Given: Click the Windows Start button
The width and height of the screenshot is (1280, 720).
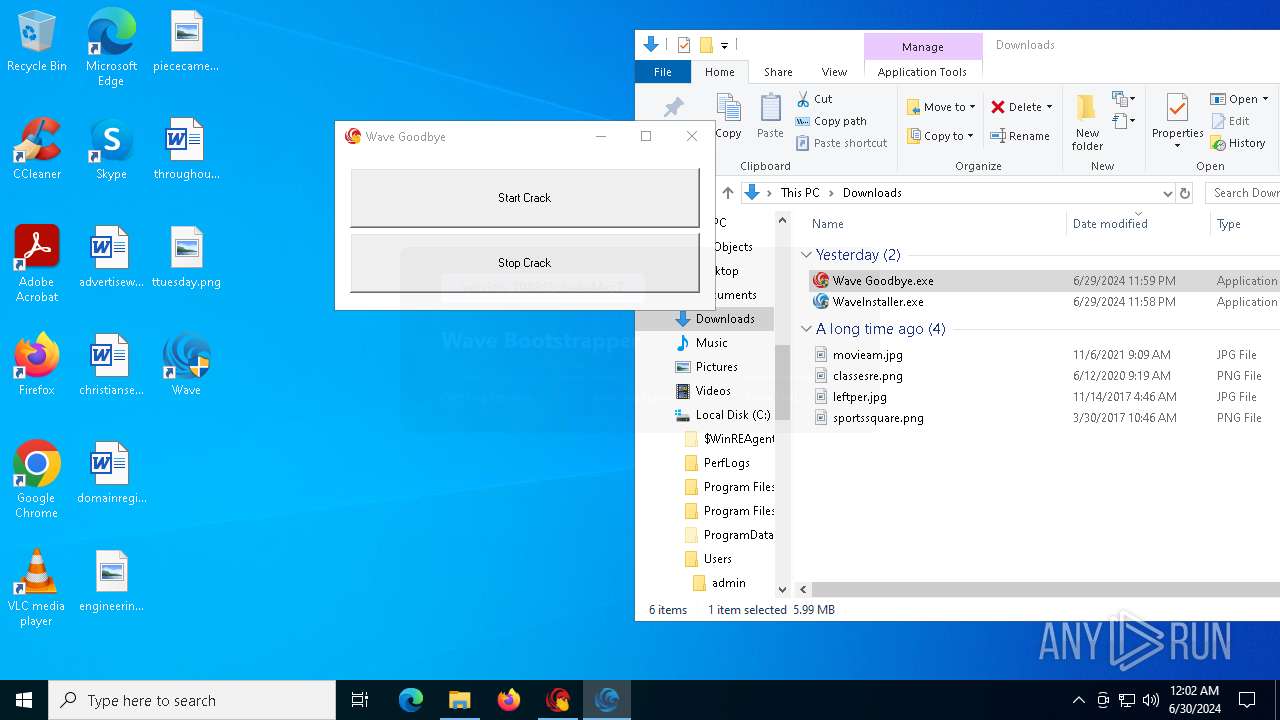Looking at the screenshot, I should [x=24, y=700].
